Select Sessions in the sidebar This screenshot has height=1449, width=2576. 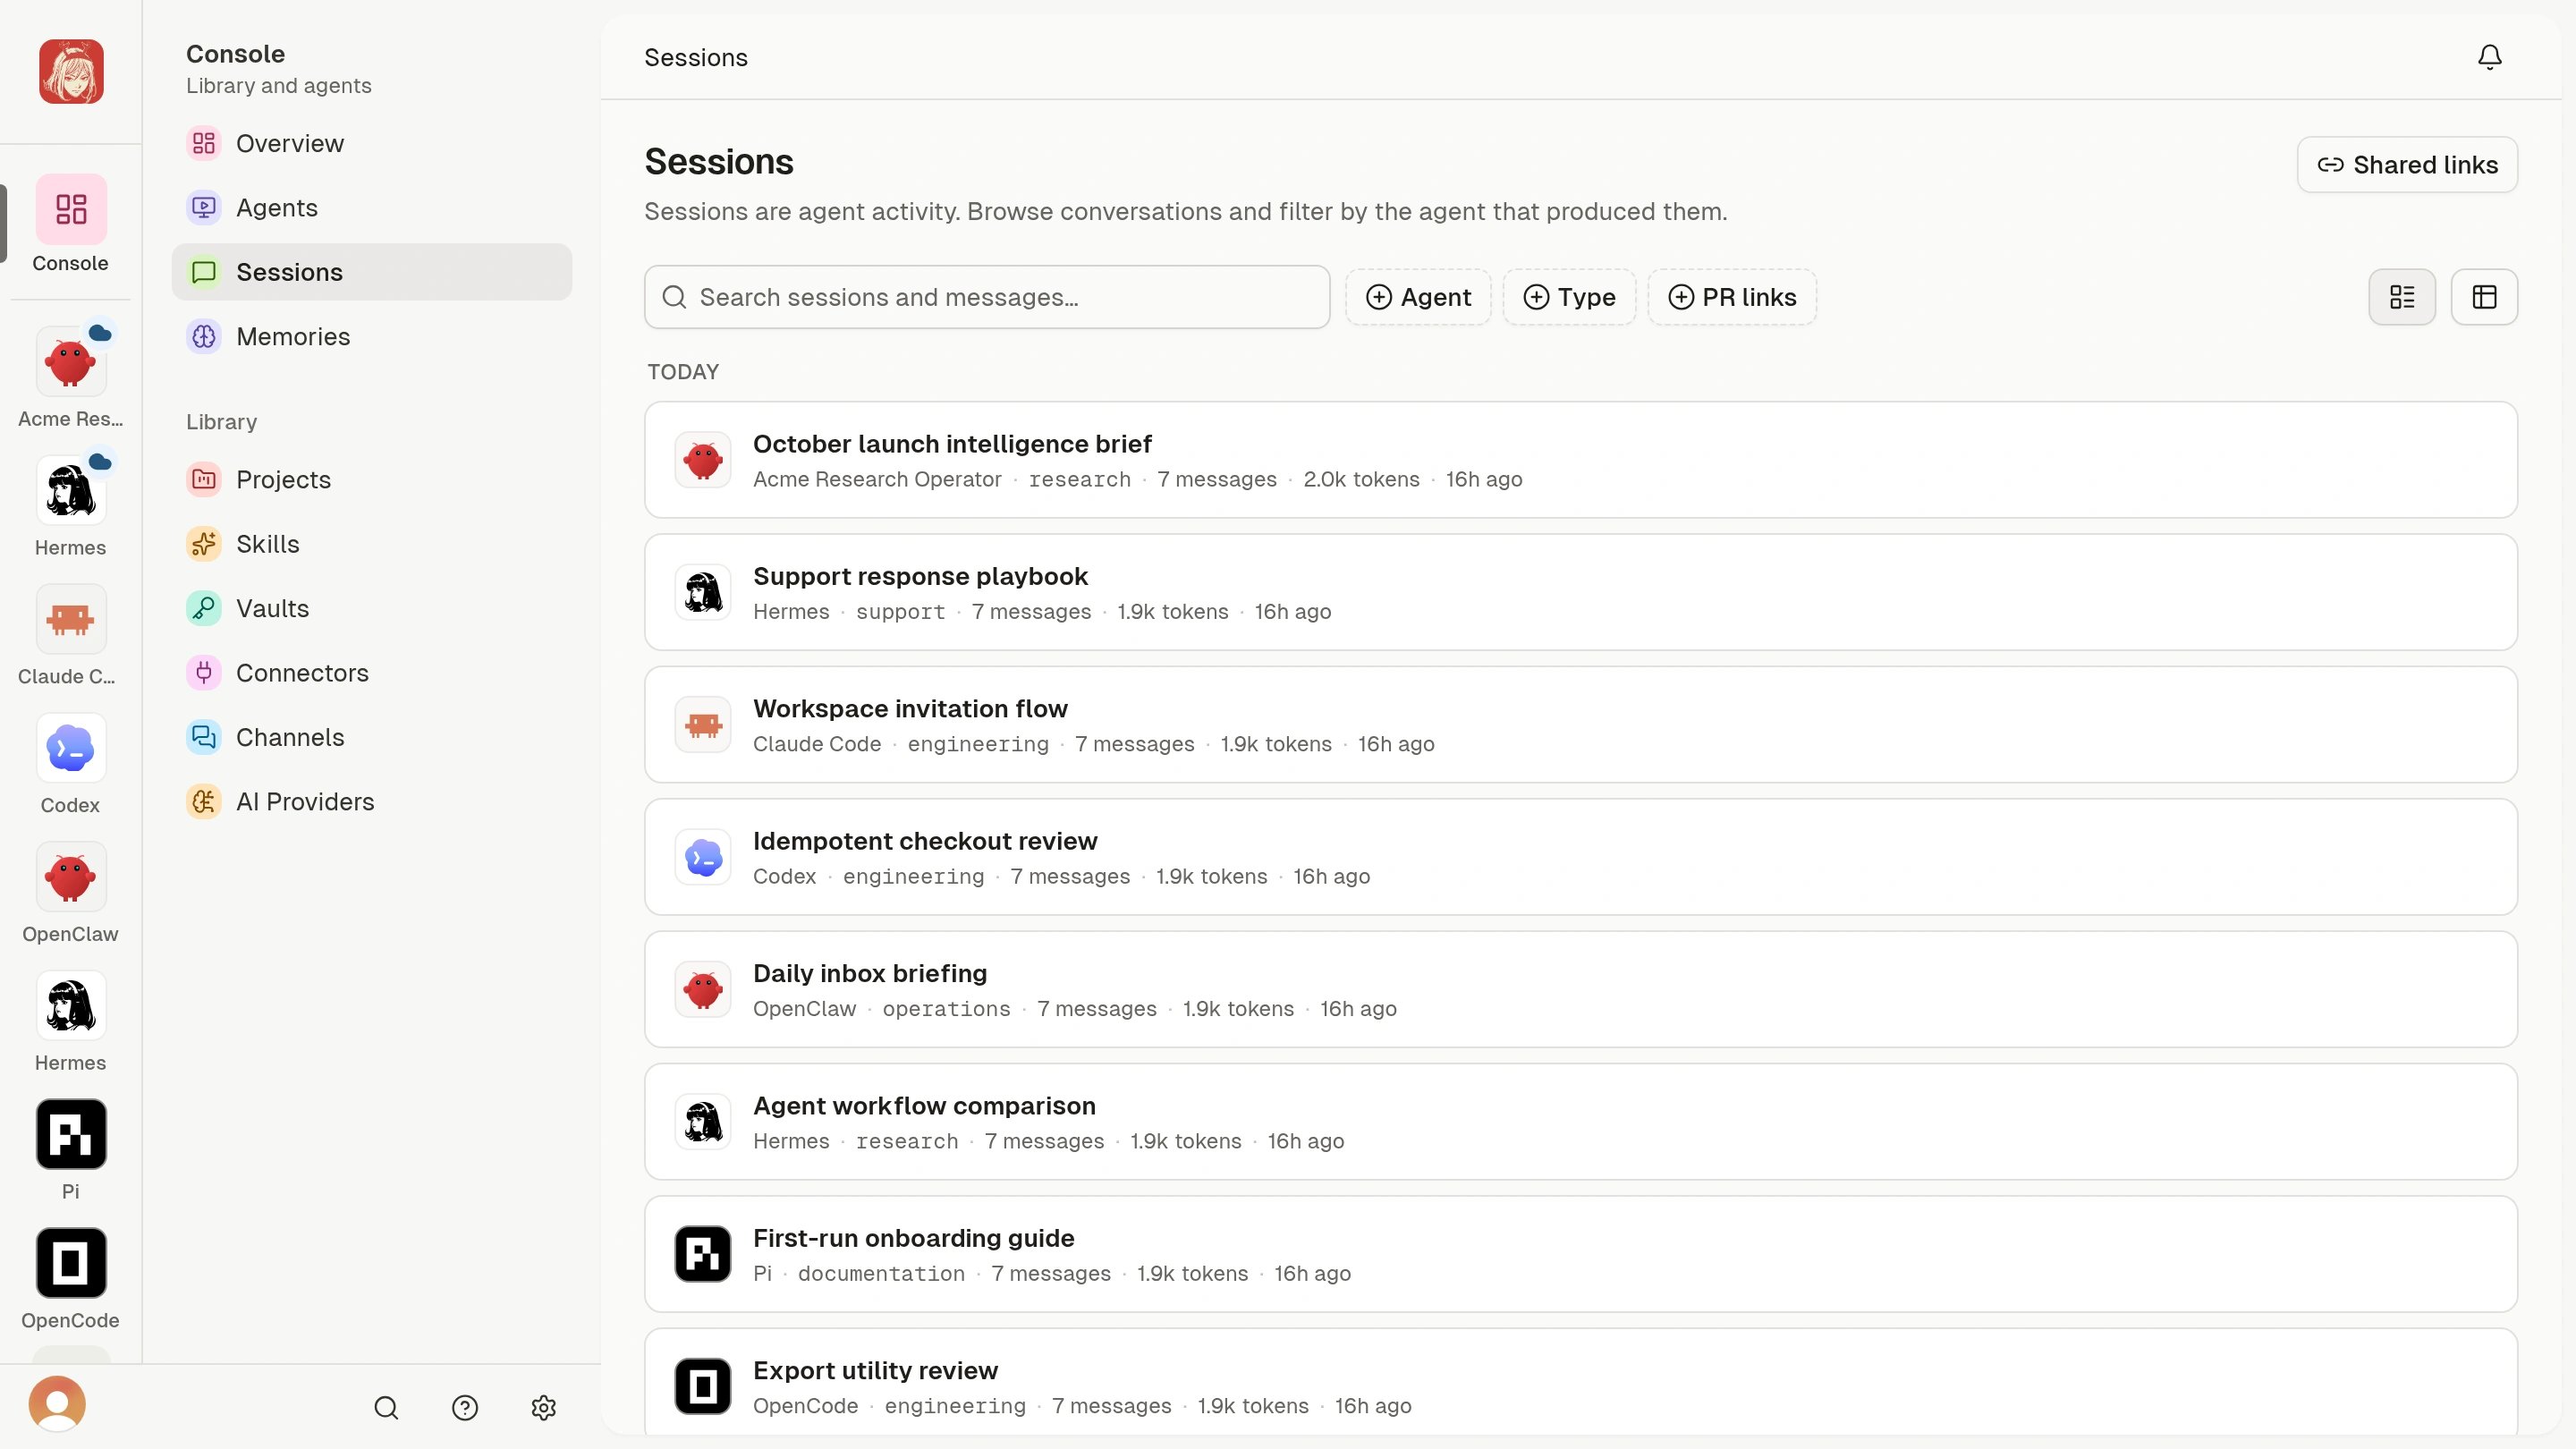coord(372,272)
